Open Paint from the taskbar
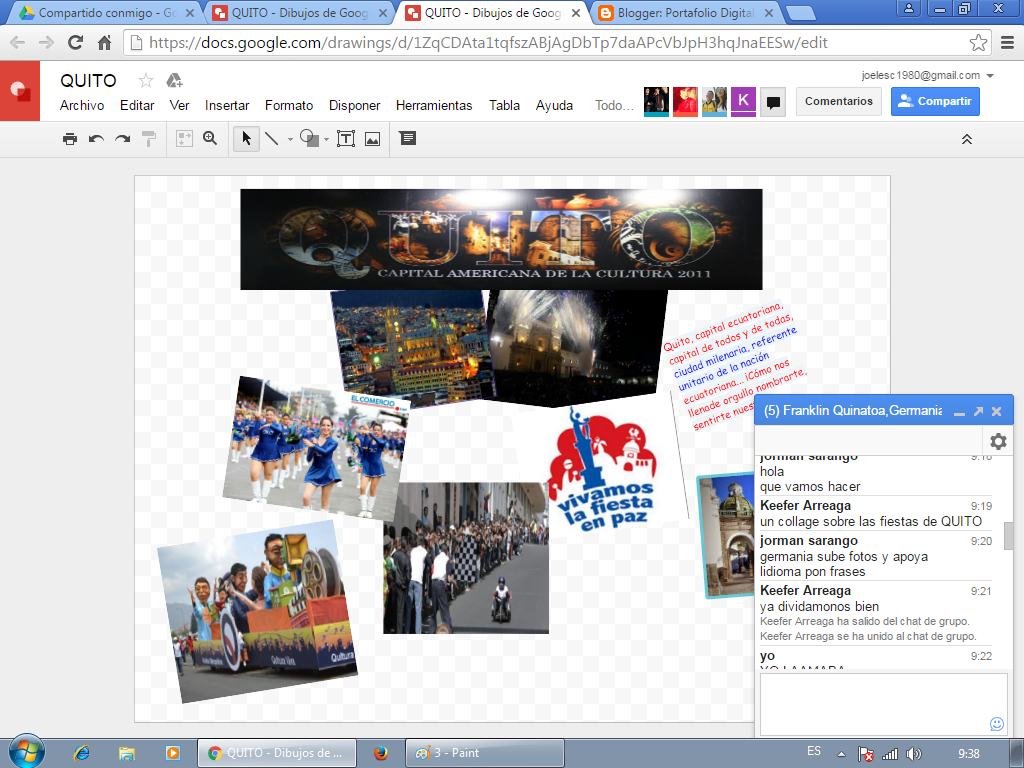This screenshot has width=1024, height=768. coord(484,751)
